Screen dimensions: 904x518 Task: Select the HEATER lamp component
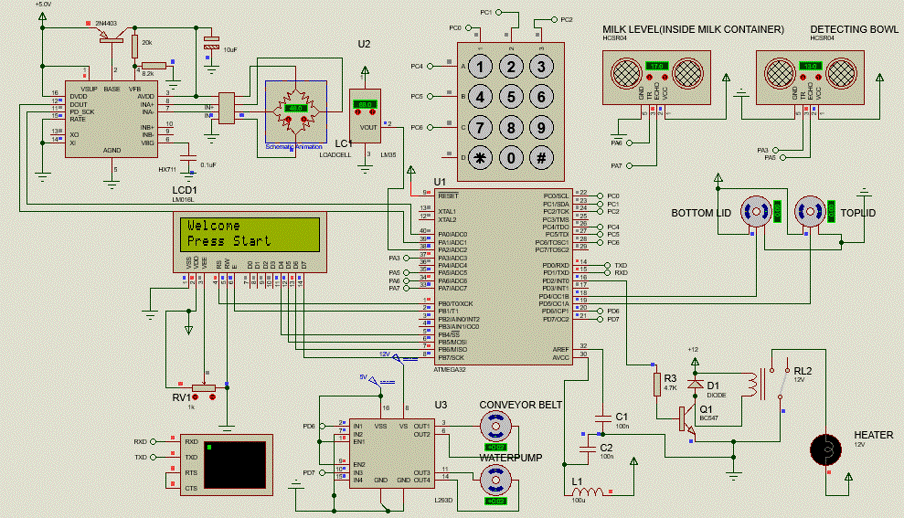827,449
